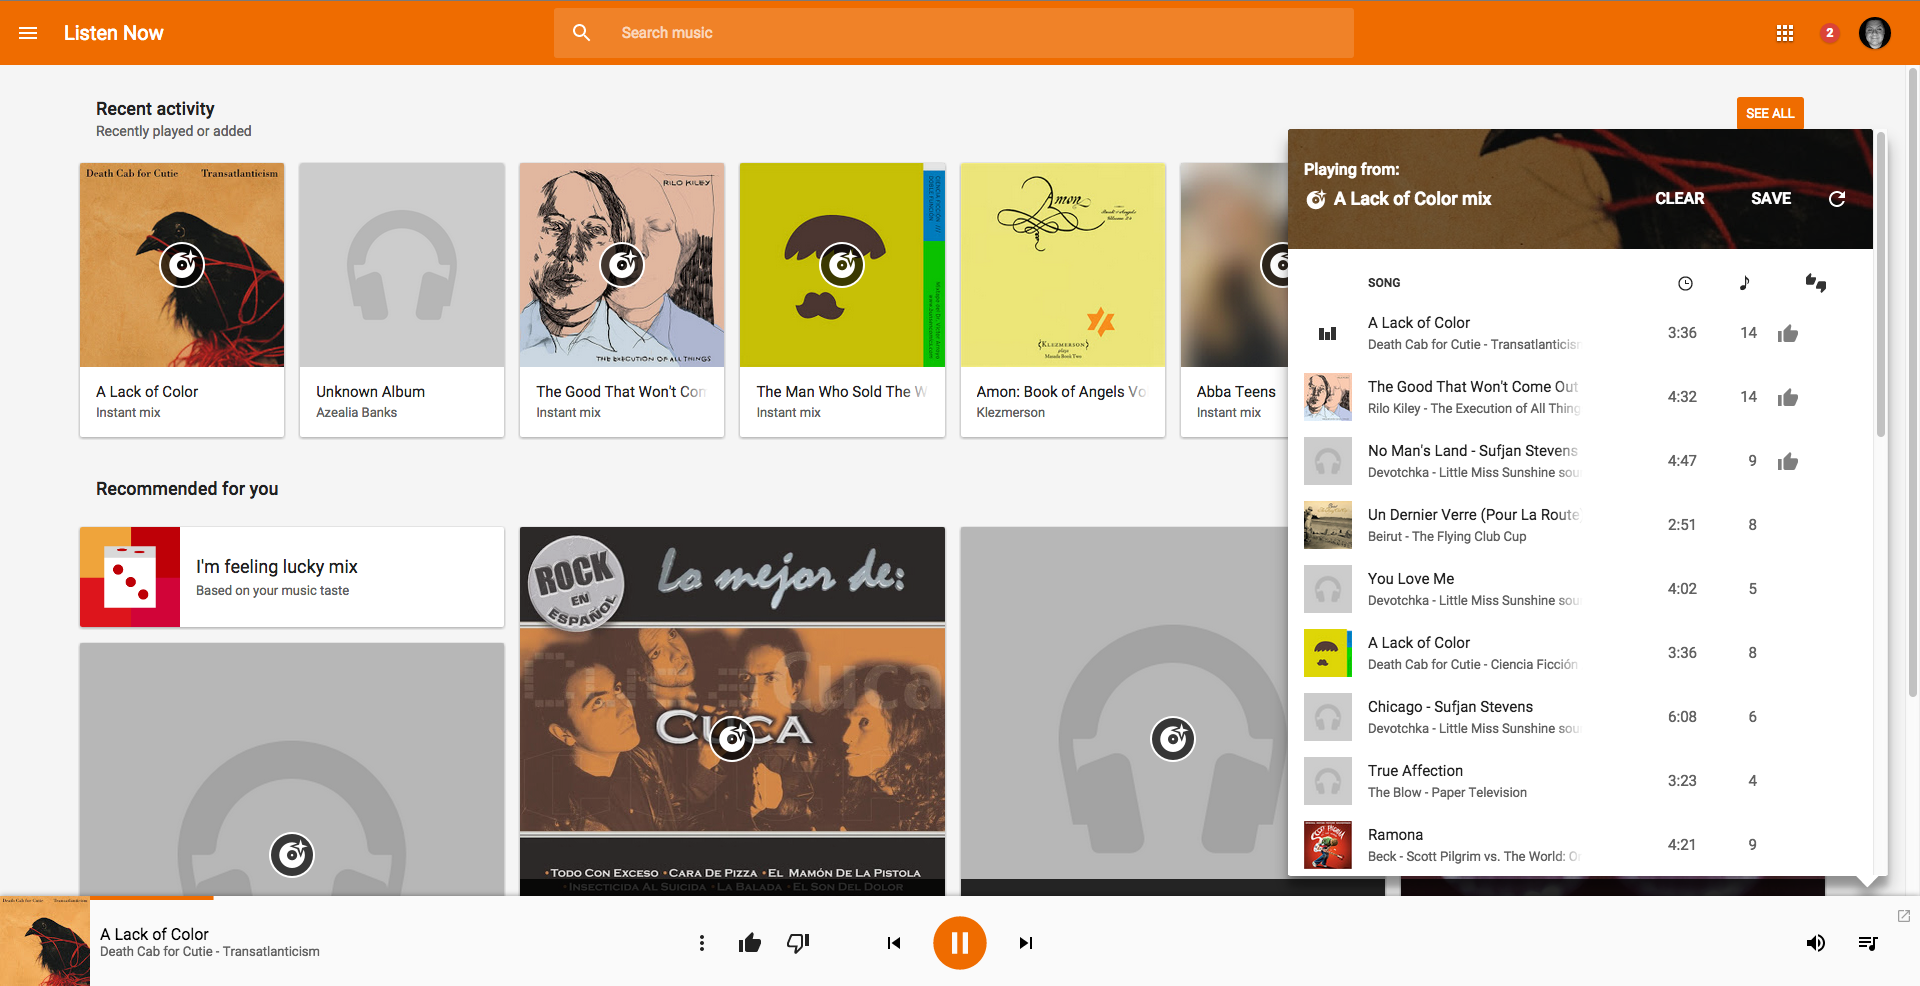The image size is (1920, 986).
Task: Click the song progress bar at top of player
Action: click(960, 897)
